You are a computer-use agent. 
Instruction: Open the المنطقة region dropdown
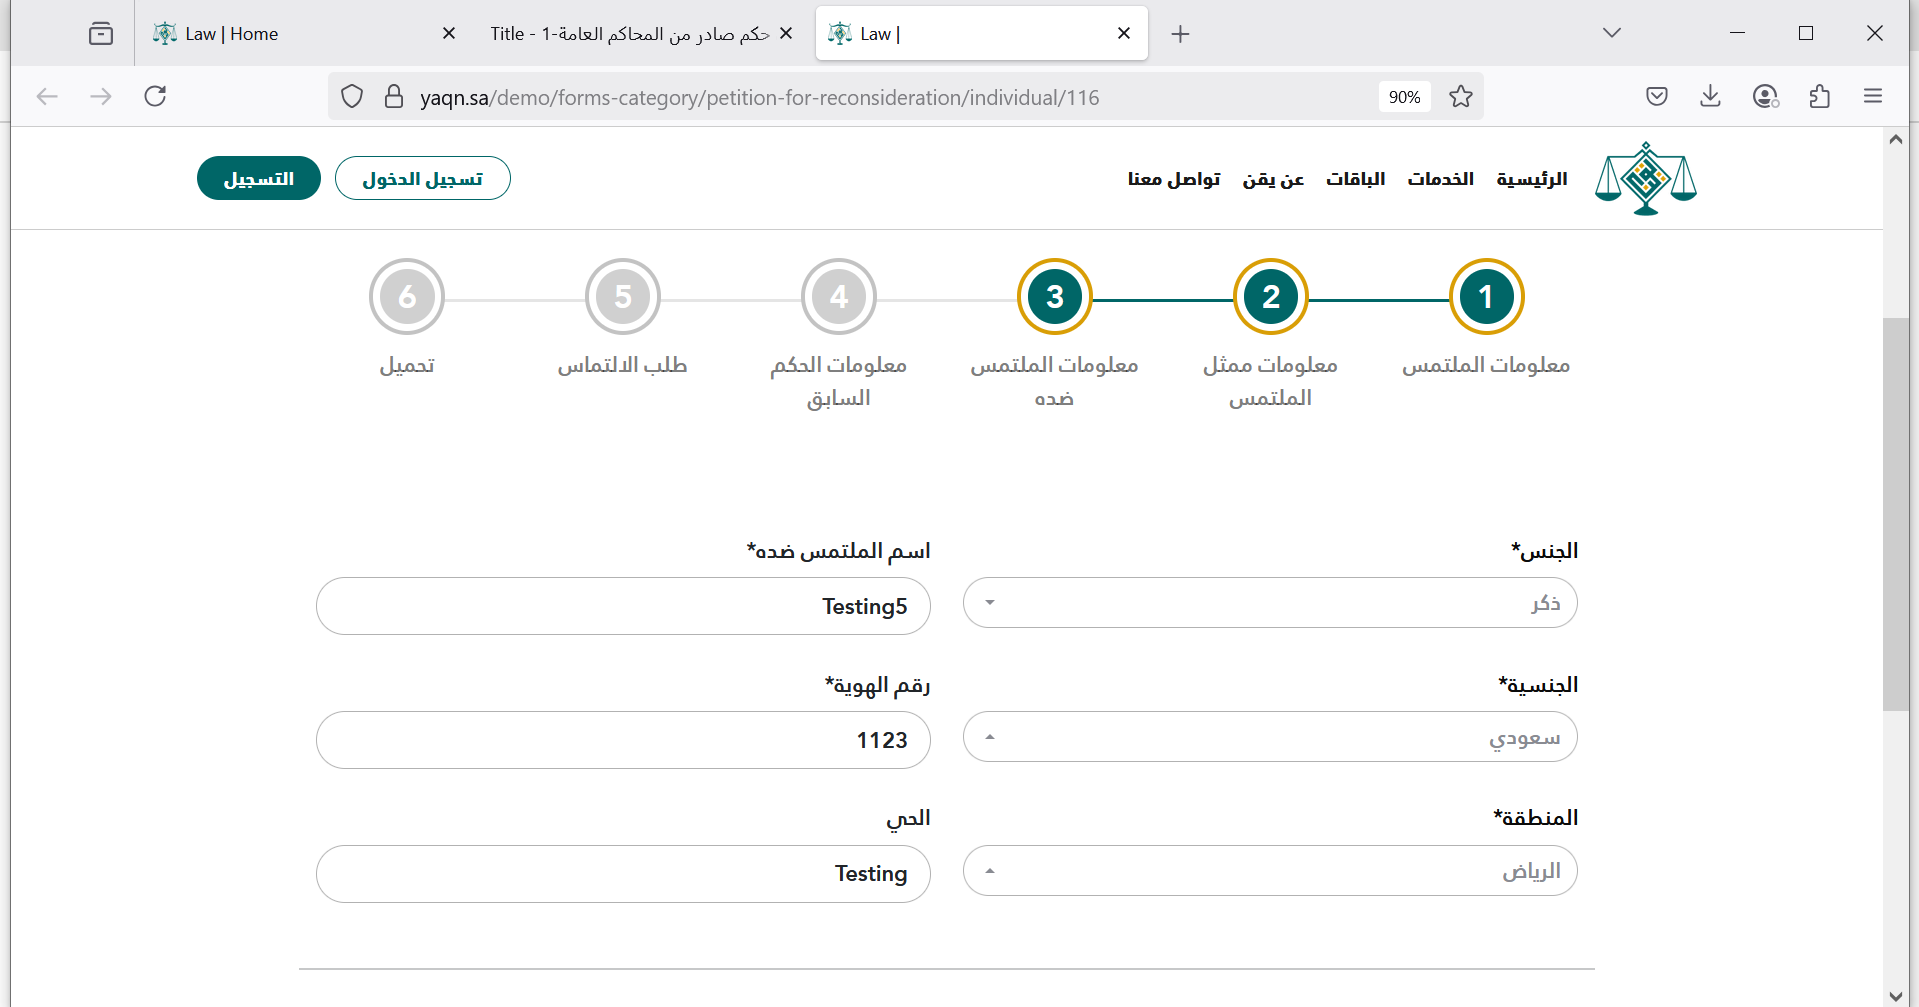click(1269, 871)
